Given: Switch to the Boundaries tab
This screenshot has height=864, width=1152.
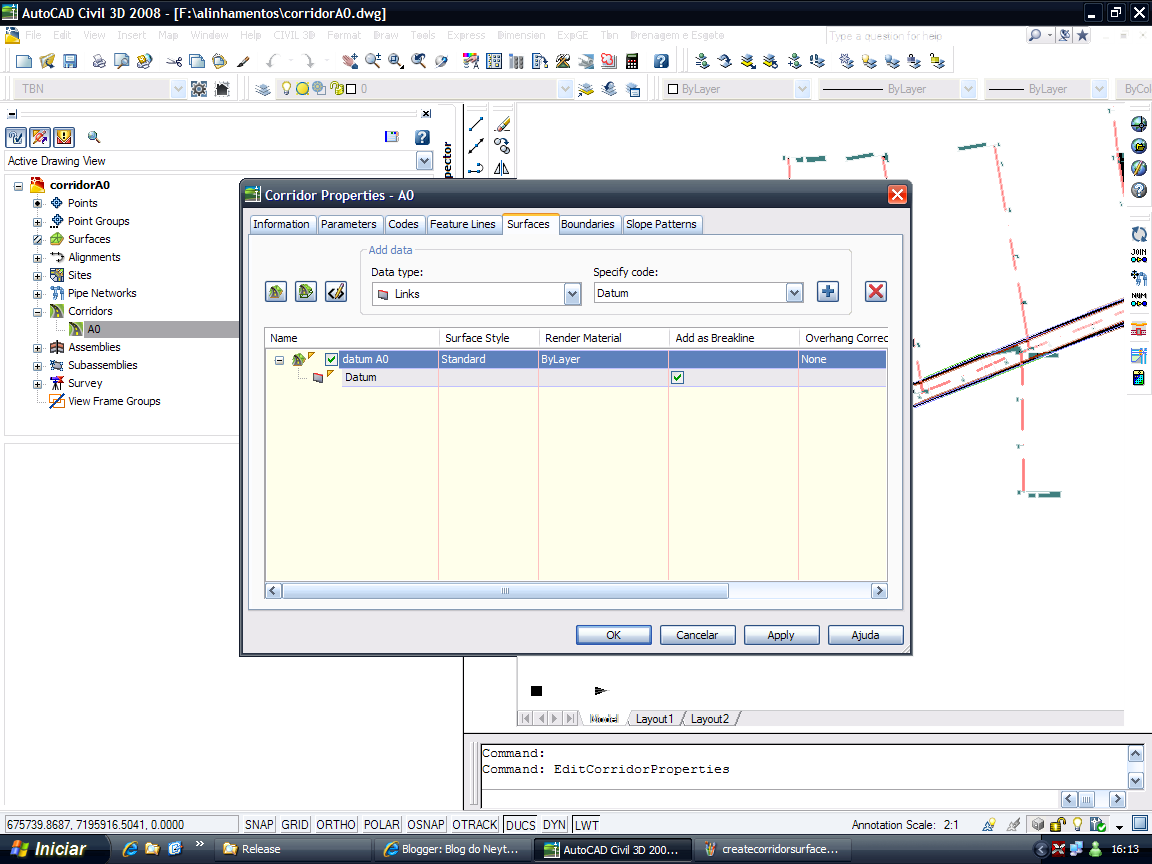Looking at the screenshot, I should point(588,224).
